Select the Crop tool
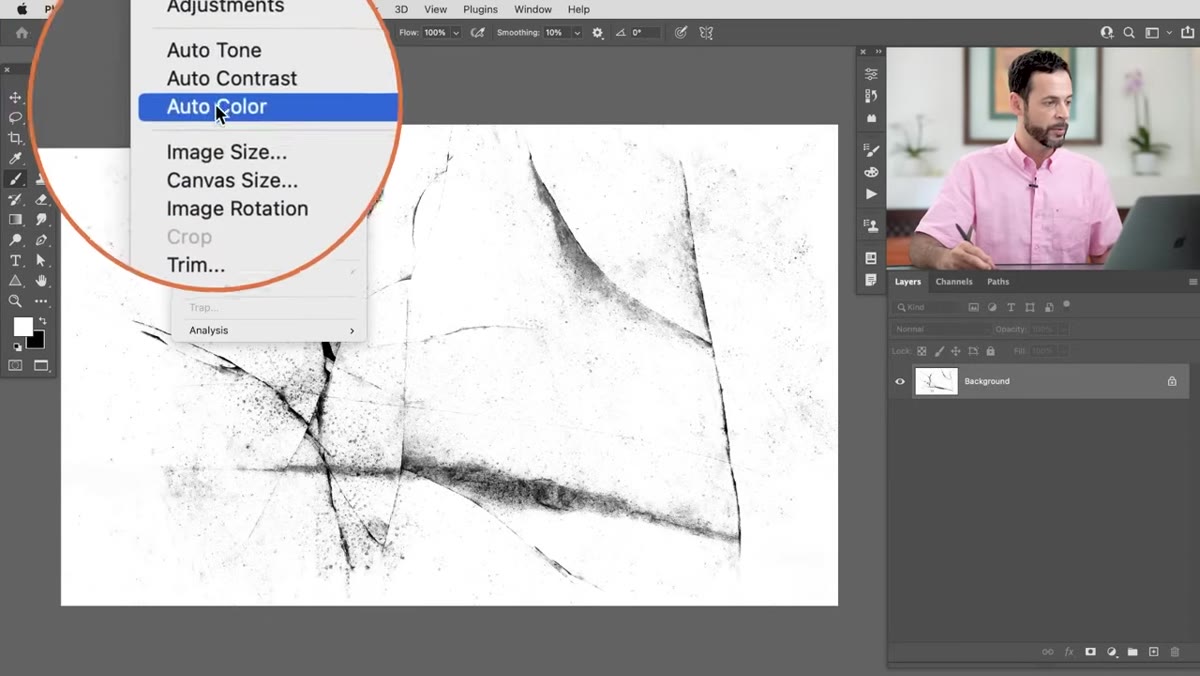Image resolution: width=1200 pixels, height=676 pixels. [x=15, y=138]
